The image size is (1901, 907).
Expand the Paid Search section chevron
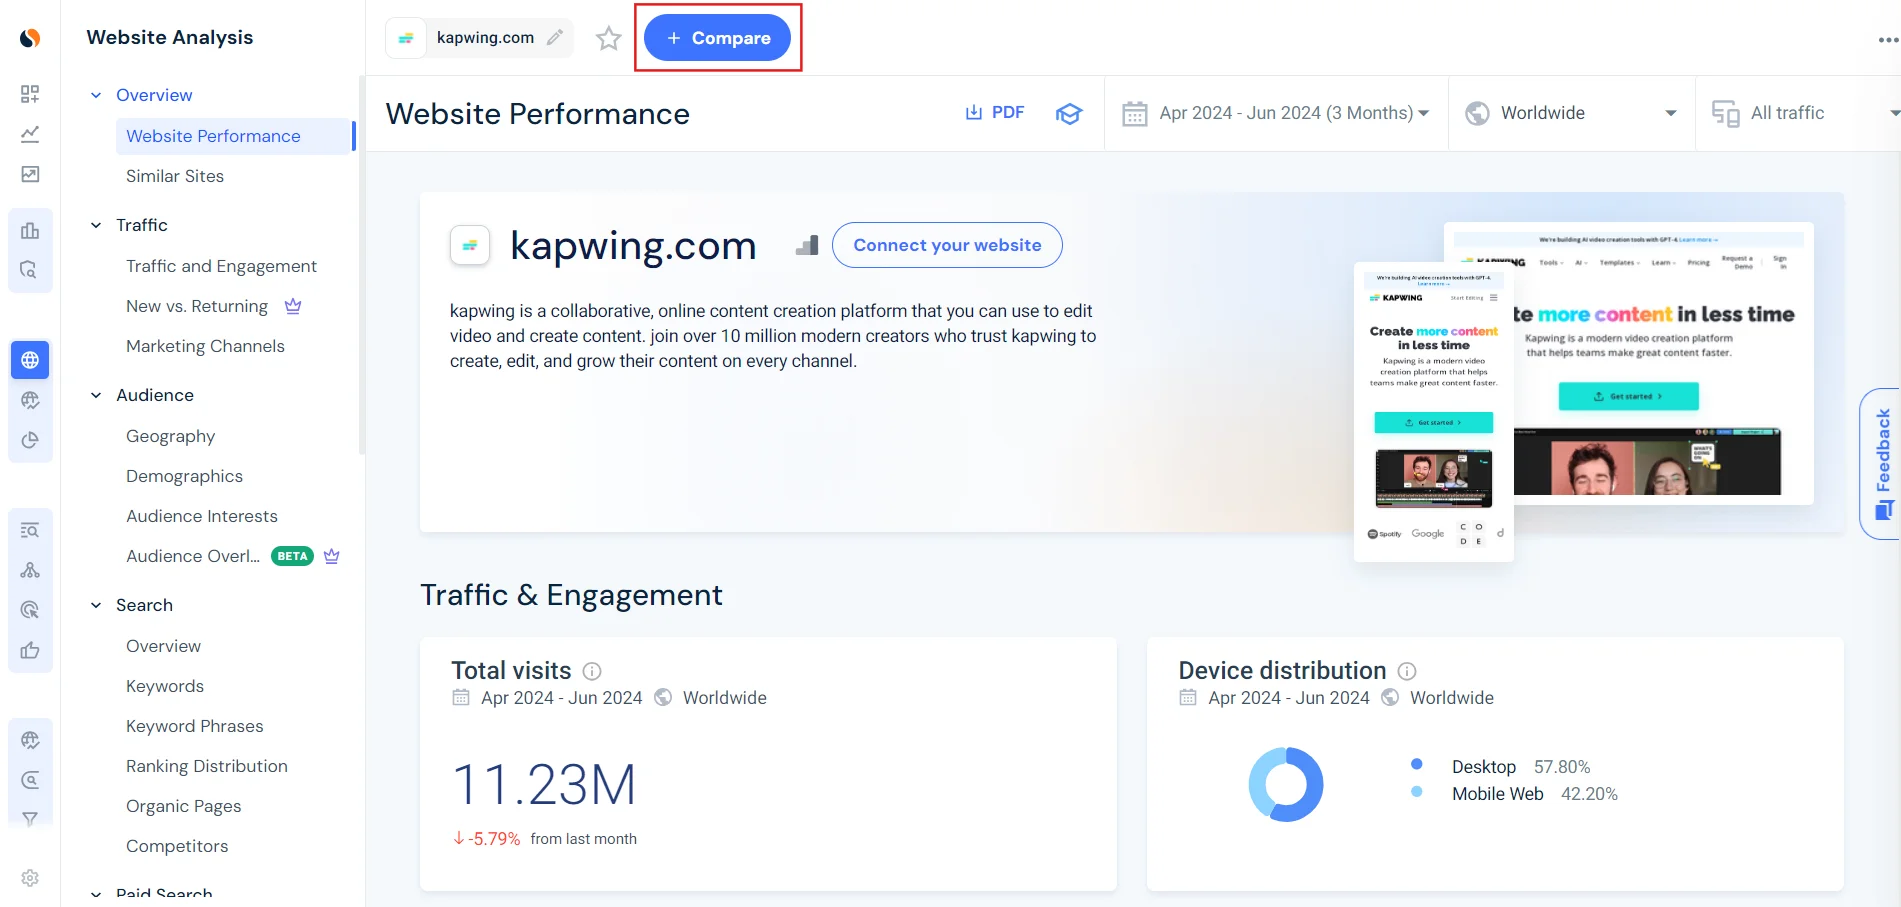[96, 894]
